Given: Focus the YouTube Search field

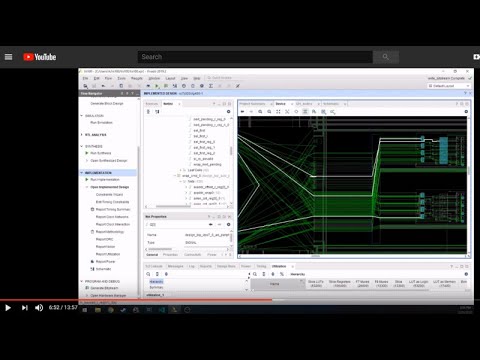Looking at the screenshot, I should [x=255, y=57].
